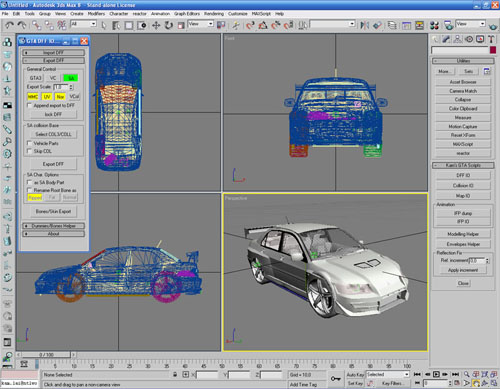The image size is (500, 389).
Task: Toggle the yellow MMC option button
Action: 33,97
